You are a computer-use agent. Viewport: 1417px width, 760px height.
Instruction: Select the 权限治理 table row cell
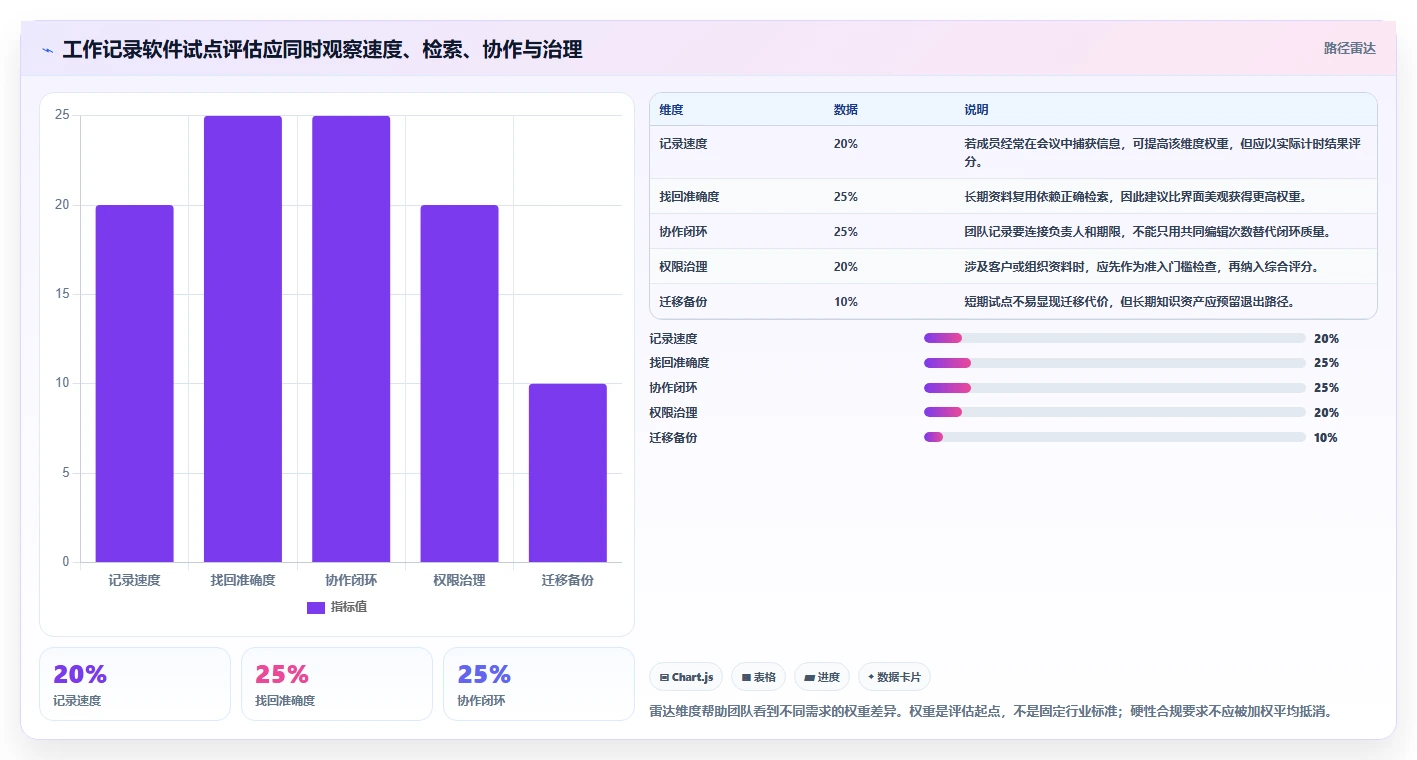683,267
